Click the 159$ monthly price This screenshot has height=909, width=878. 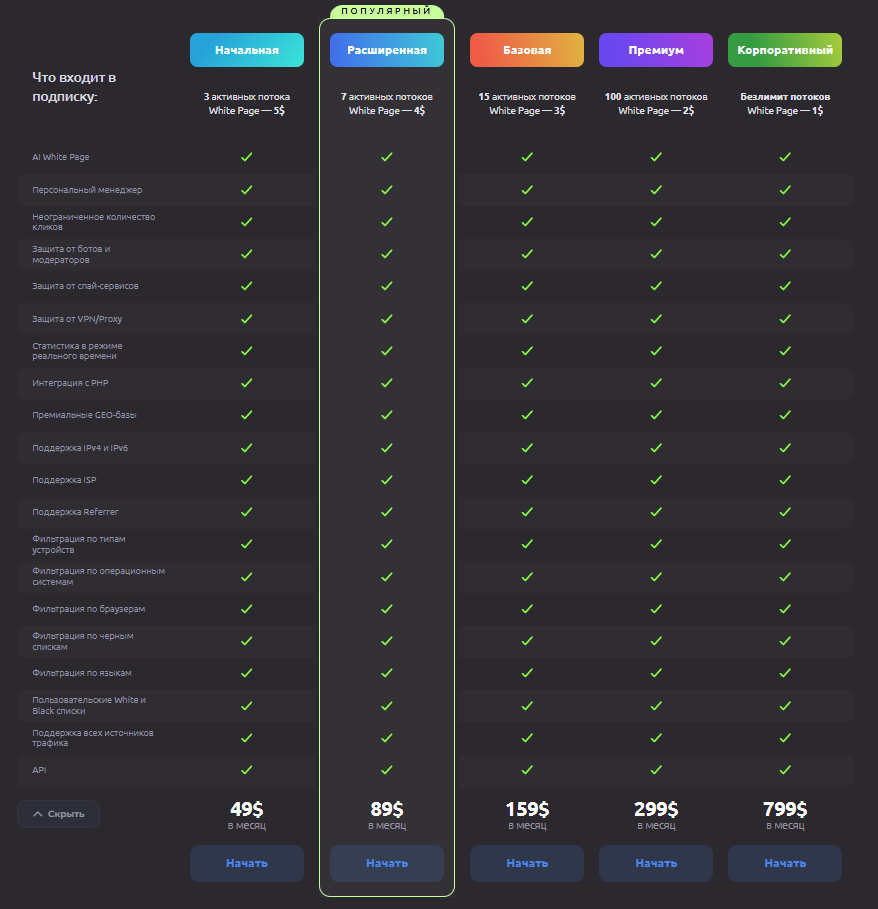point(527,809)
